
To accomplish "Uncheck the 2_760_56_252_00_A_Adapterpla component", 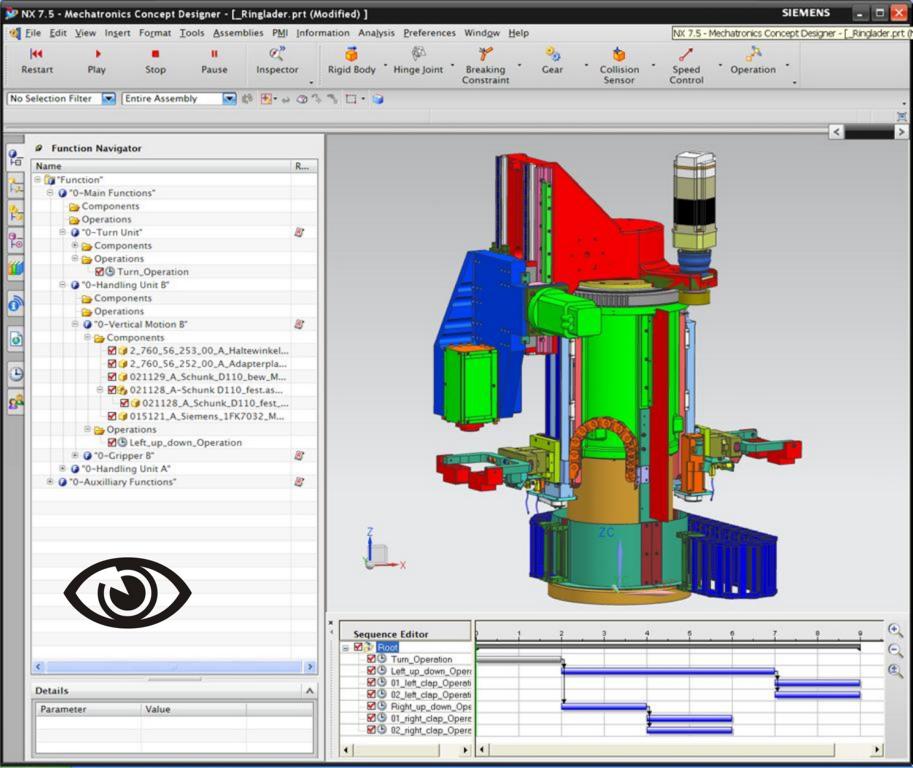I will tap(112, 363).
